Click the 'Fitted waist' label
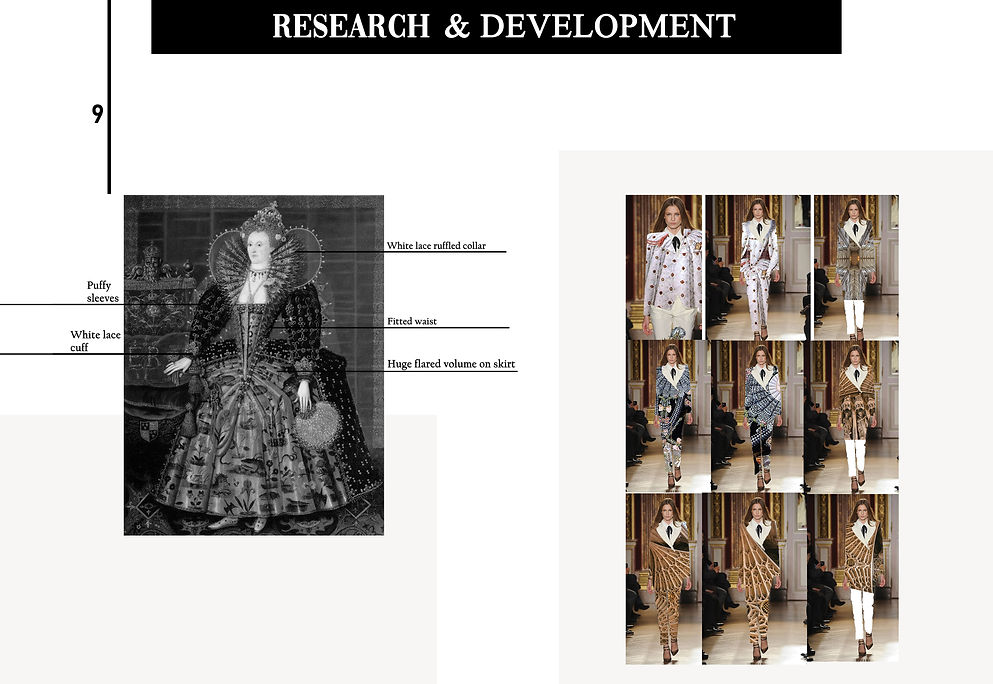993x684 pixels. pyautogui.click(x=412, y=321)
